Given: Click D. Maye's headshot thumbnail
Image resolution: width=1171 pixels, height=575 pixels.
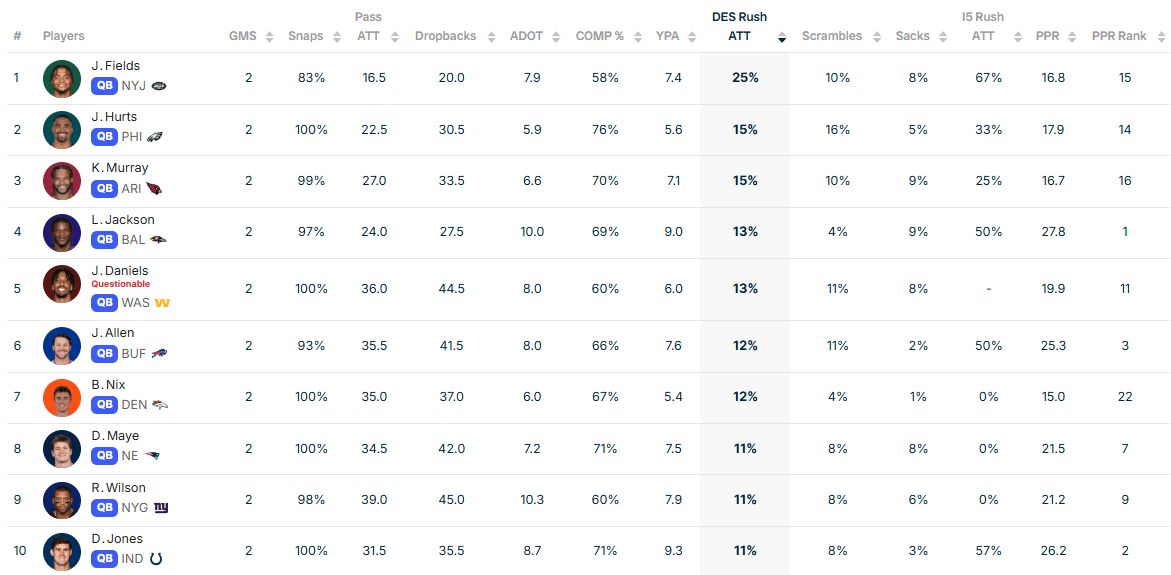Looking at the screenshot, I should tap(61, 449).
